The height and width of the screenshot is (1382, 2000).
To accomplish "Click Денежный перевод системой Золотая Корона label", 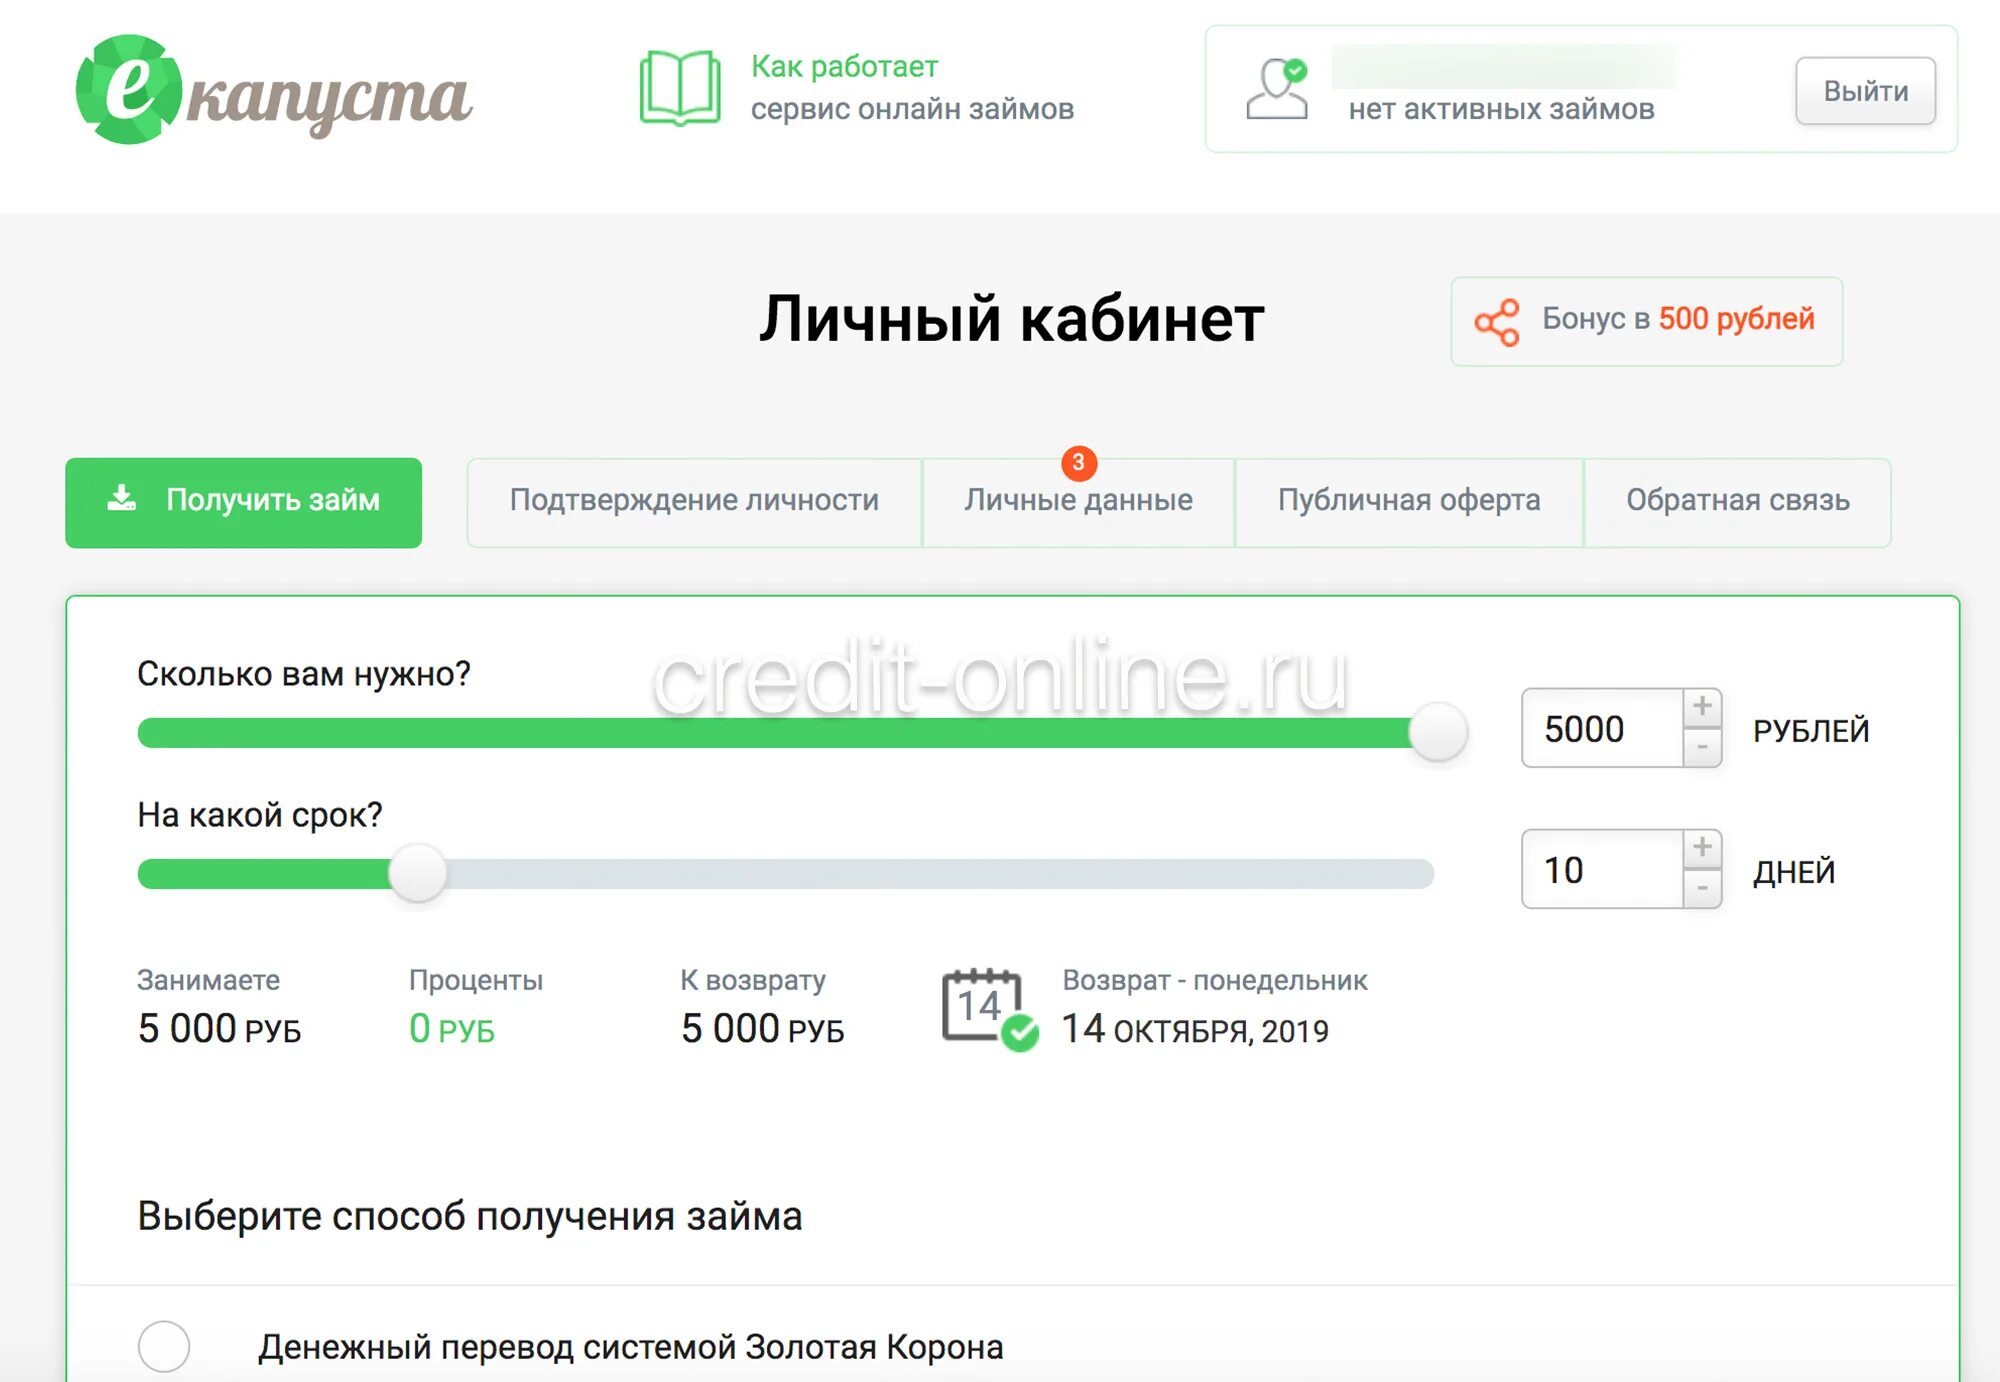I will [631, 1347].
